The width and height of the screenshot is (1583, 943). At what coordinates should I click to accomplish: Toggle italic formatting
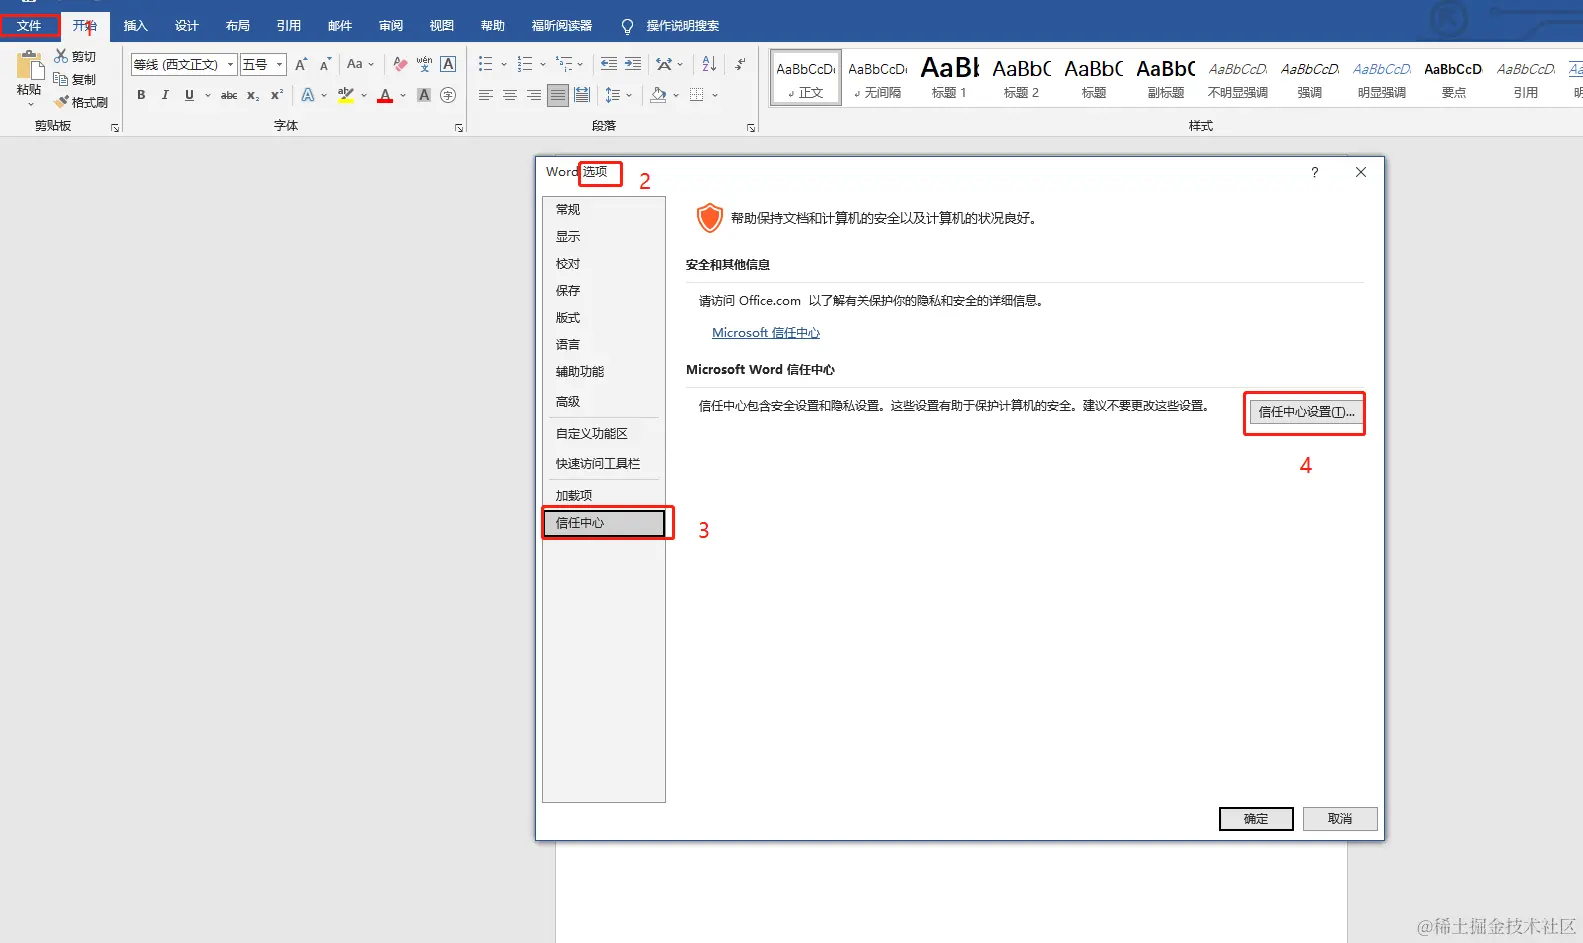pos(165,95)
